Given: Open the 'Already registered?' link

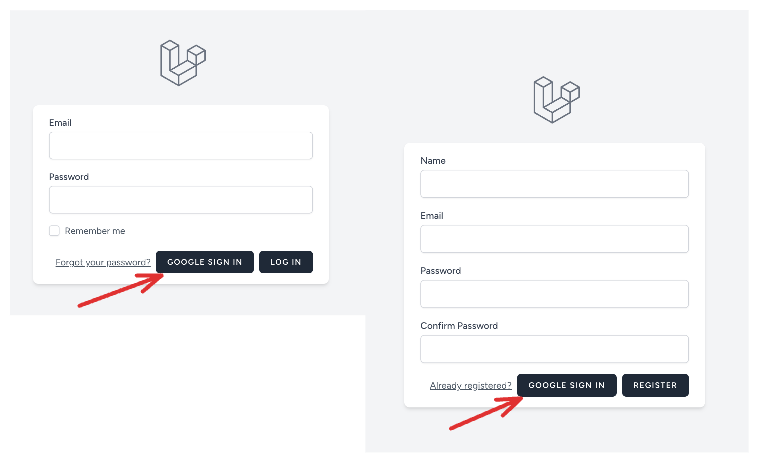Looking at the screenshot, I should 470,386.
